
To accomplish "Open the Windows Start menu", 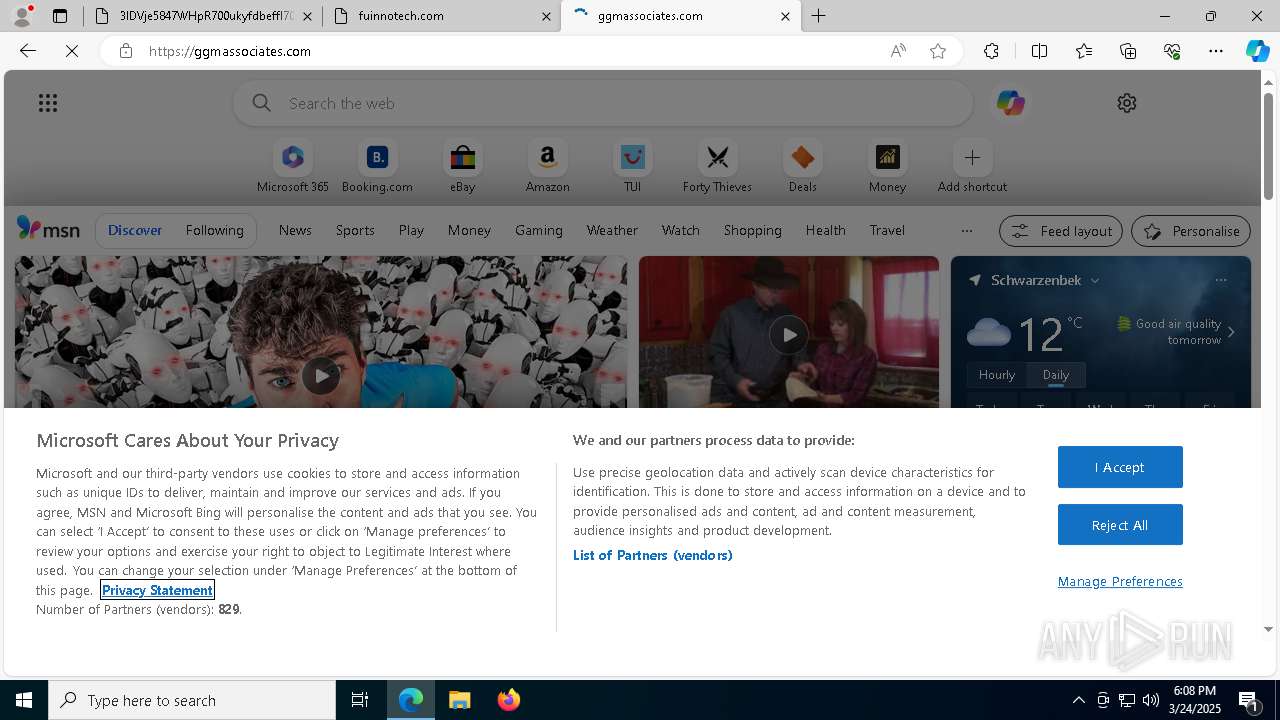I will point(24,700).
